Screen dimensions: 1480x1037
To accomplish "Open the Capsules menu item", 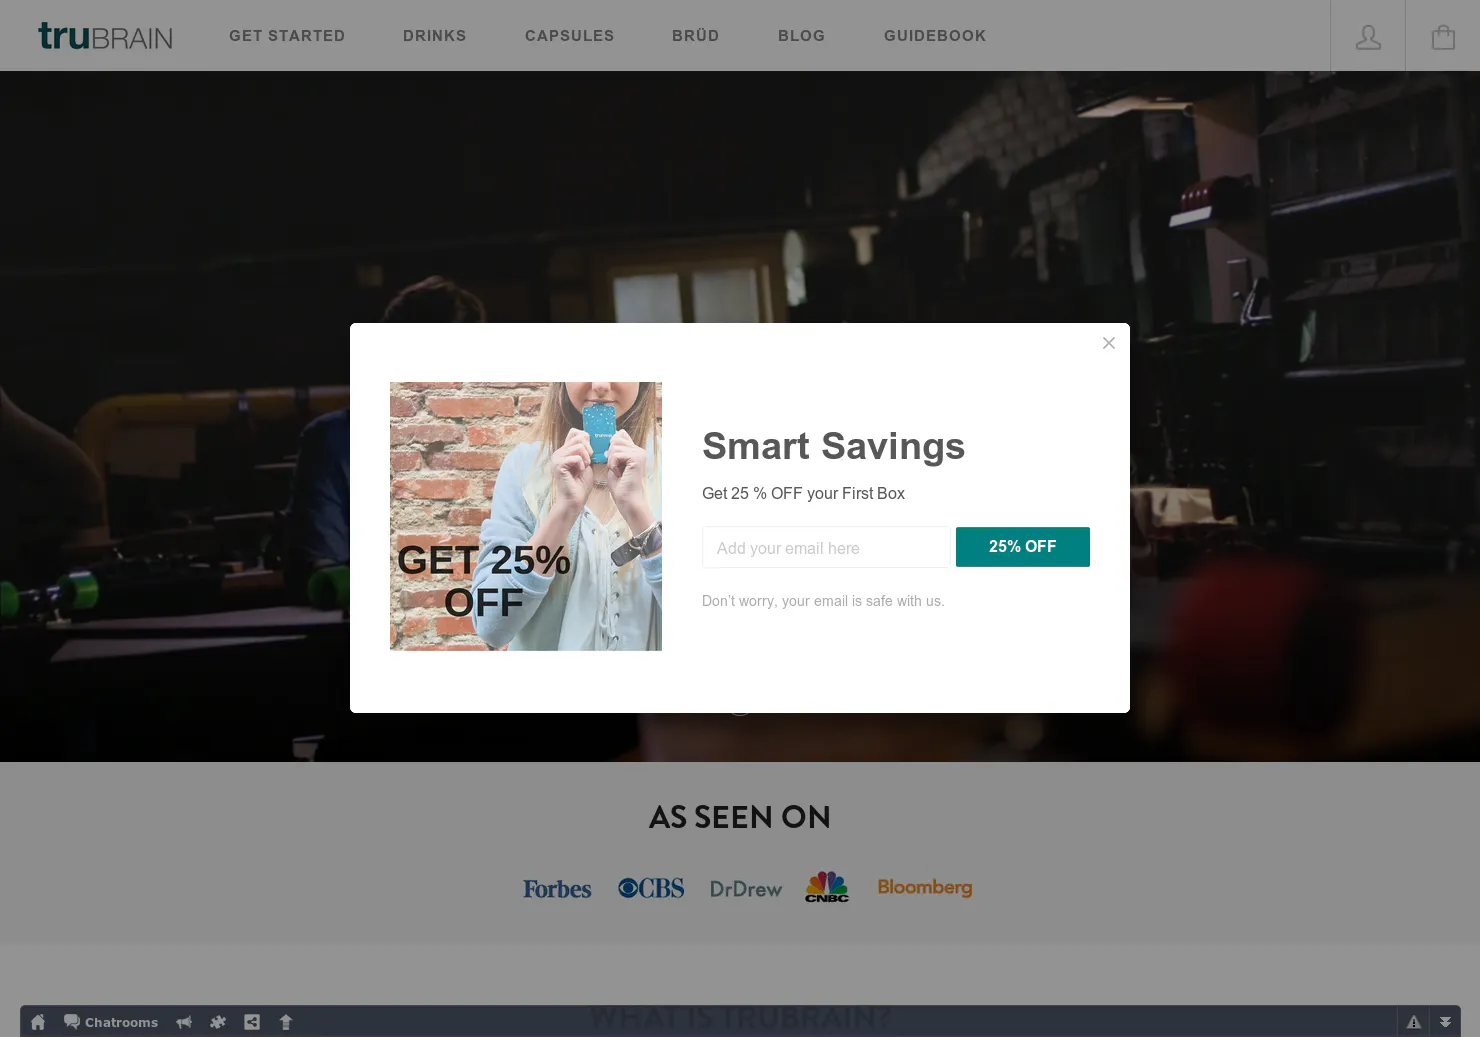I will pos(570,36).
